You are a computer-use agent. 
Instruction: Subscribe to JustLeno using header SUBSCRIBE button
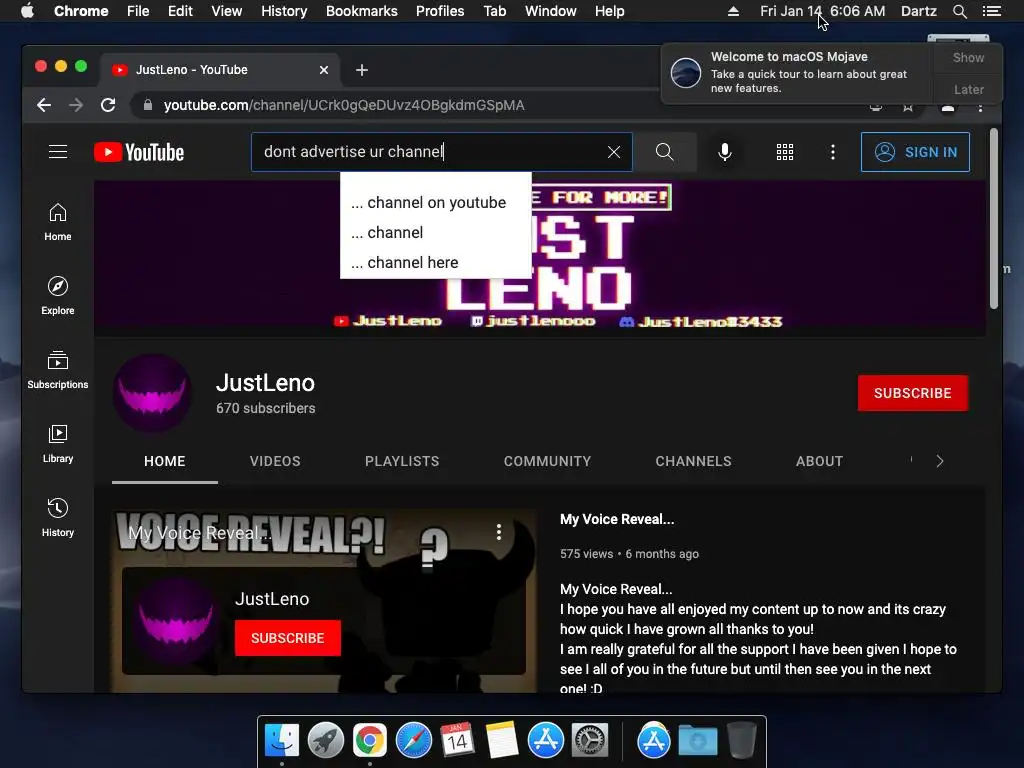click(912, 393)
